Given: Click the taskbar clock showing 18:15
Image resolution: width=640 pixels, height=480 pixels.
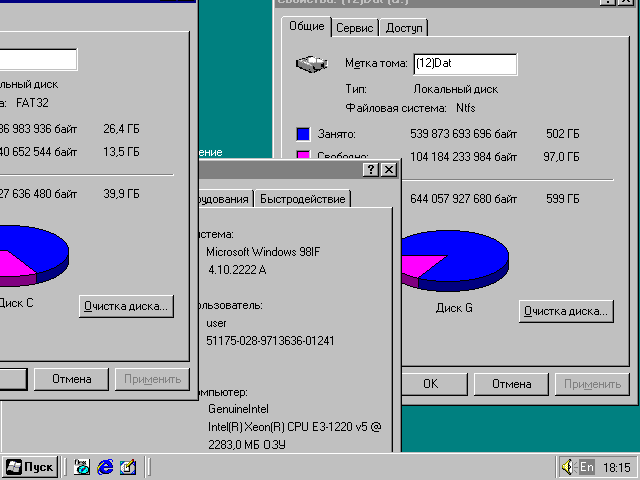Looking at the screenshot, I should point(617,467).
